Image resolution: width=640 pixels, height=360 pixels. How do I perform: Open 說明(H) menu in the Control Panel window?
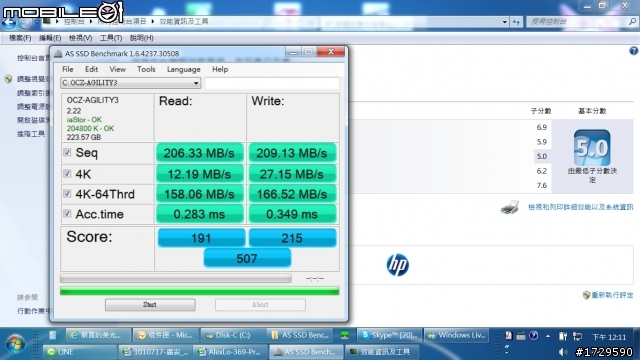click(142, 38)
